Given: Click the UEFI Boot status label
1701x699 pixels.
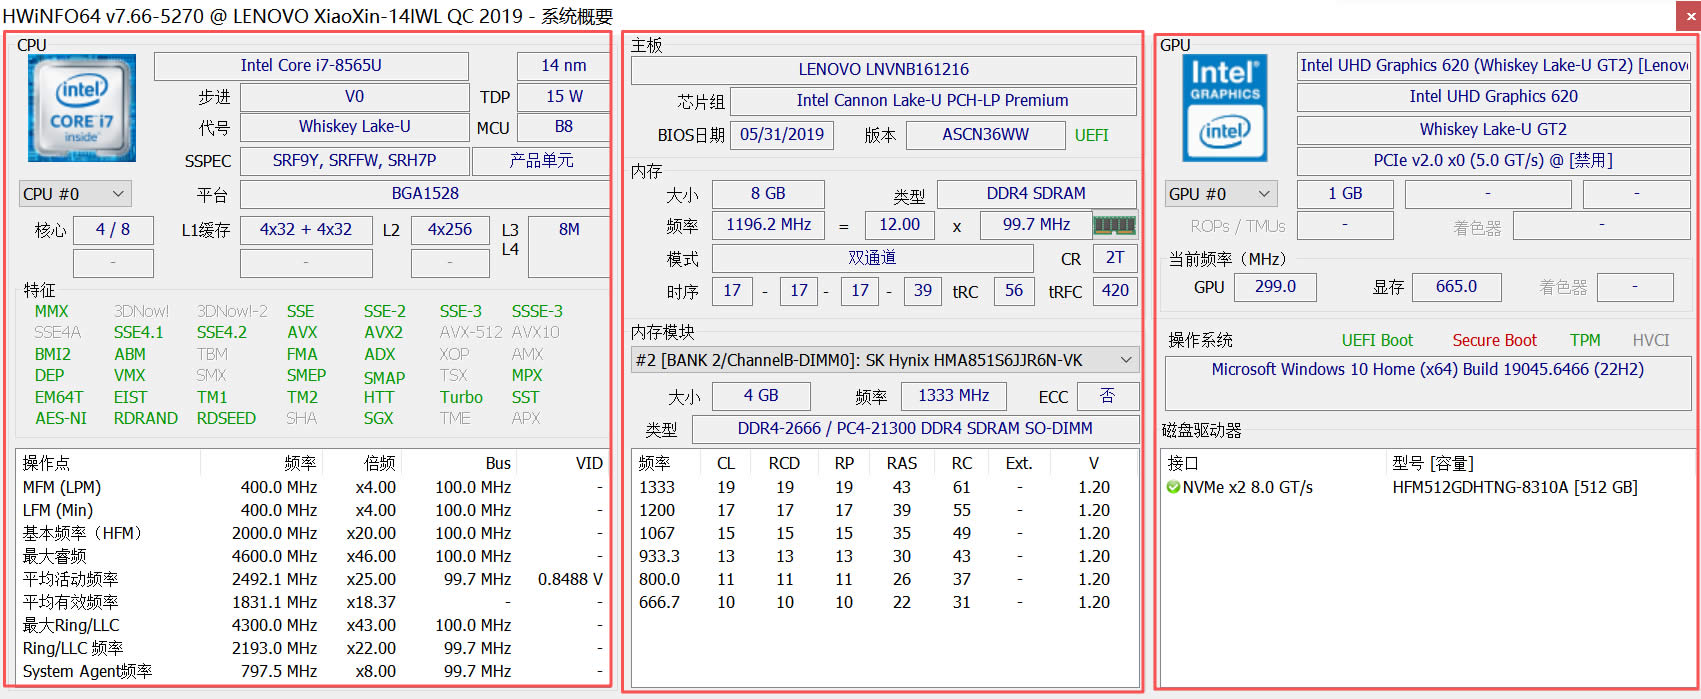Looking at the screenshot, I should (x=1377, y=340).
